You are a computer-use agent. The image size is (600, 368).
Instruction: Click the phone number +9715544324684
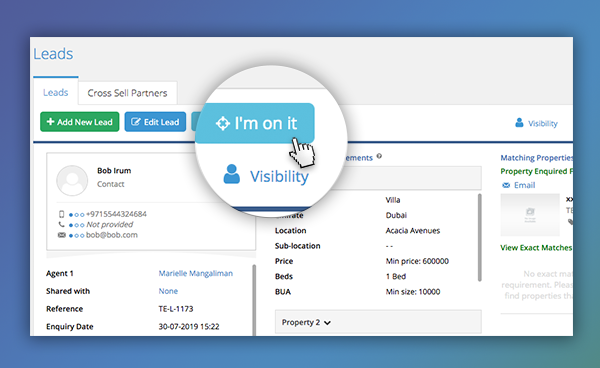click(116, 214)
